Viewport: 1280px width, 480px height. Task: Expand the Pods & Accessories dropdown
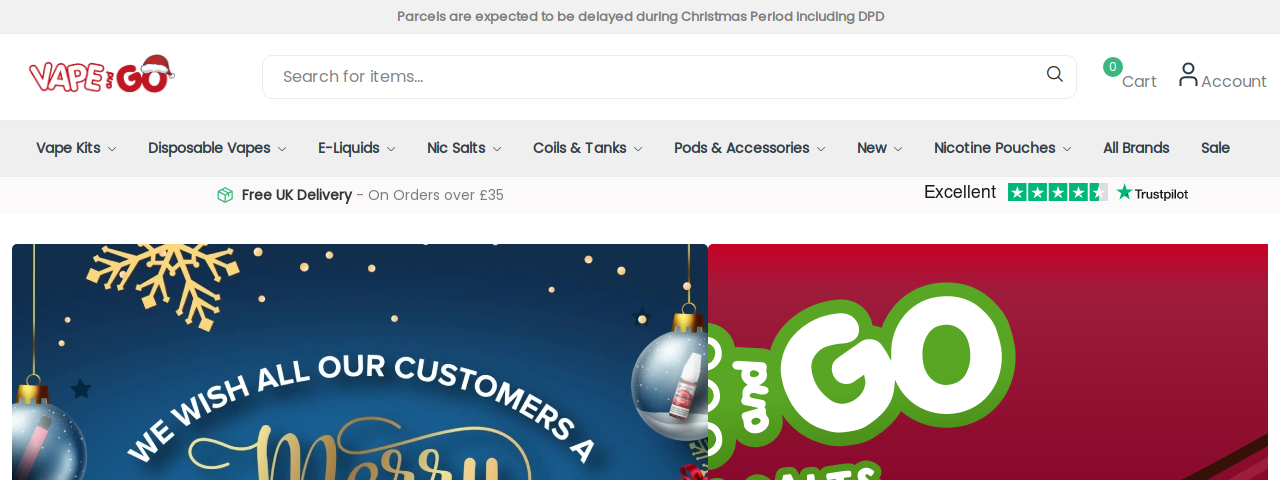(750, 148)
